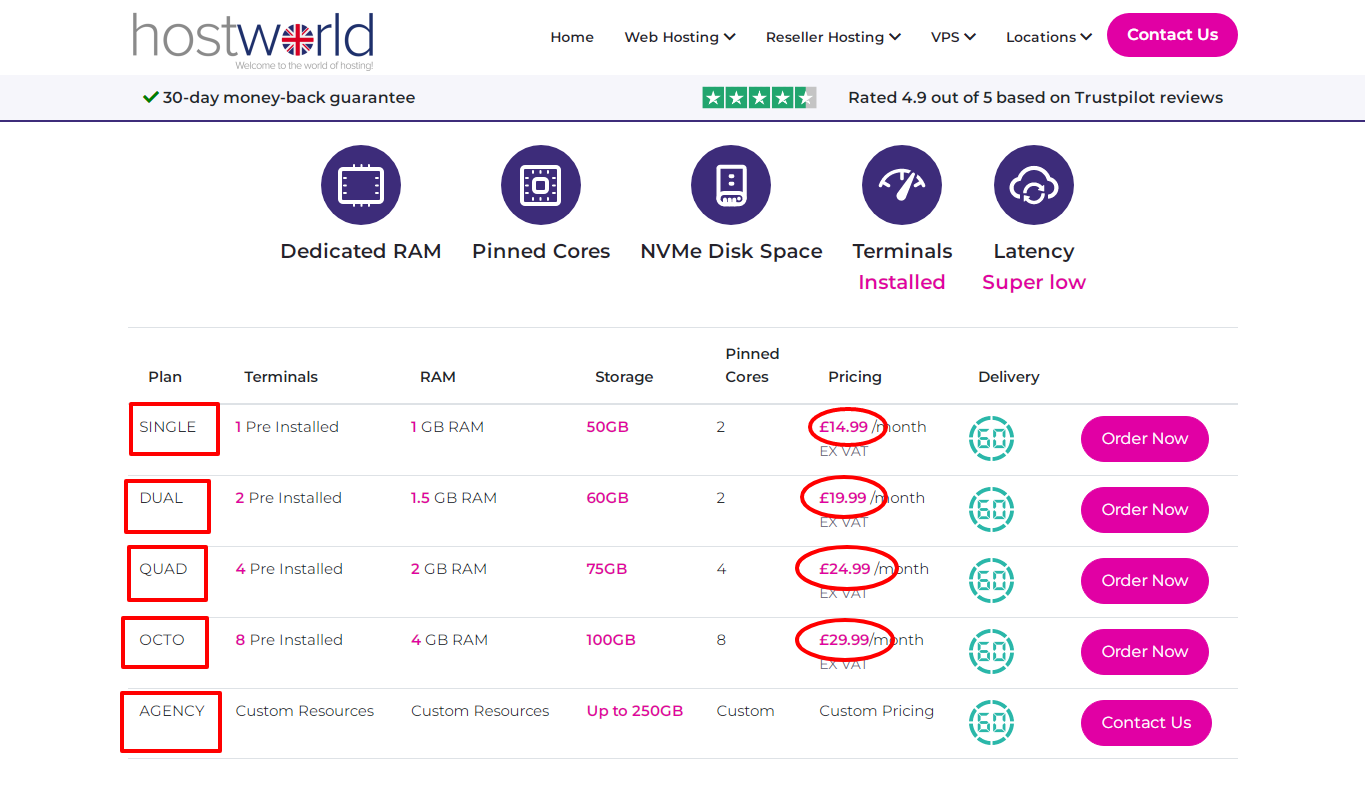1365x802 pixels.
Task: Order the QUAD plan with Order Now
Action: (x=1145, y=581)
